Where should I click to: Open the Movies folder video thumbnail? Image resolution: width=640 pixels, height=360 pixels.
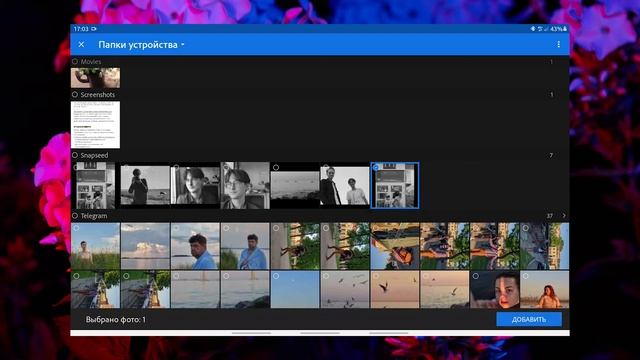pyautogui.click(x=96, y=78)
